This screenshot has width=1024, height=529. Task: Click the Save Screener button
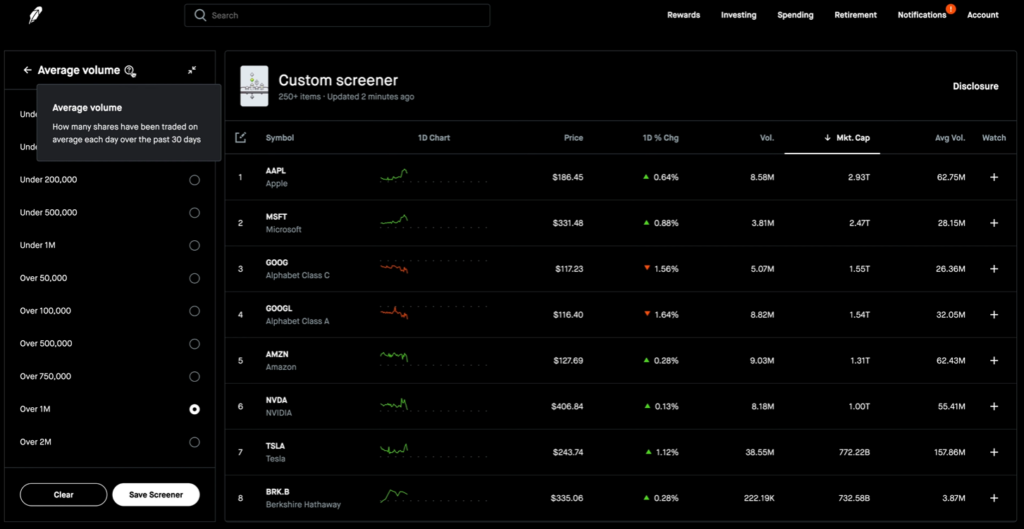156,494
